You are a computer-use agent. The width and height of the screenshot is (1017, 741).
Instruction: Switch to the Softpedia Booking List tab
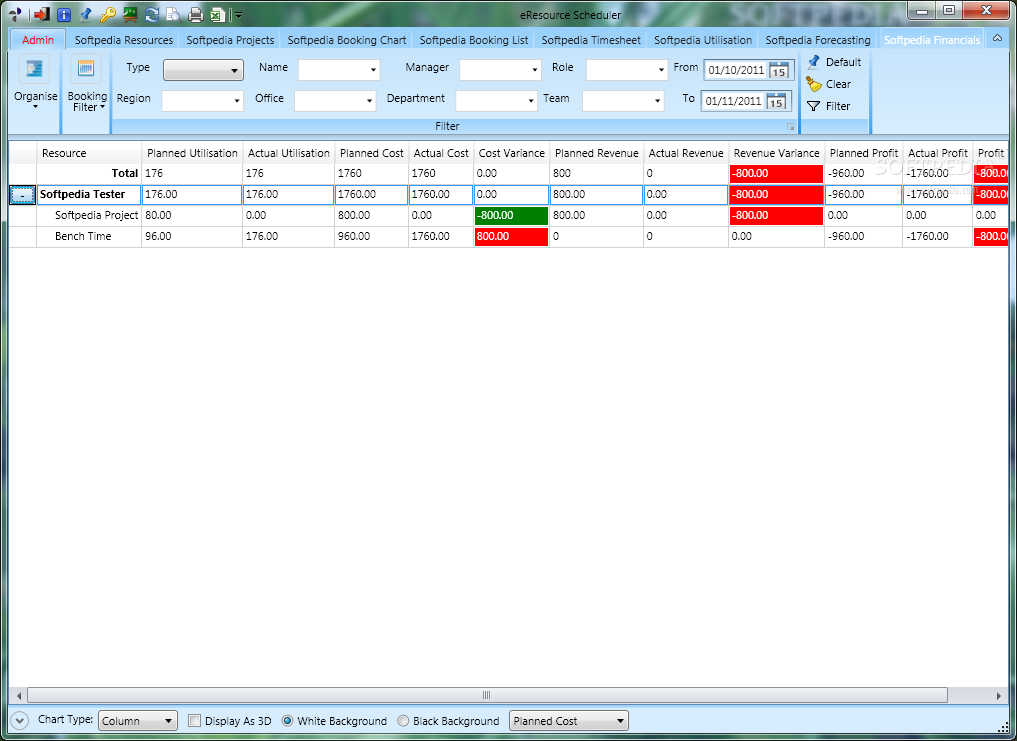pos(473,40)
